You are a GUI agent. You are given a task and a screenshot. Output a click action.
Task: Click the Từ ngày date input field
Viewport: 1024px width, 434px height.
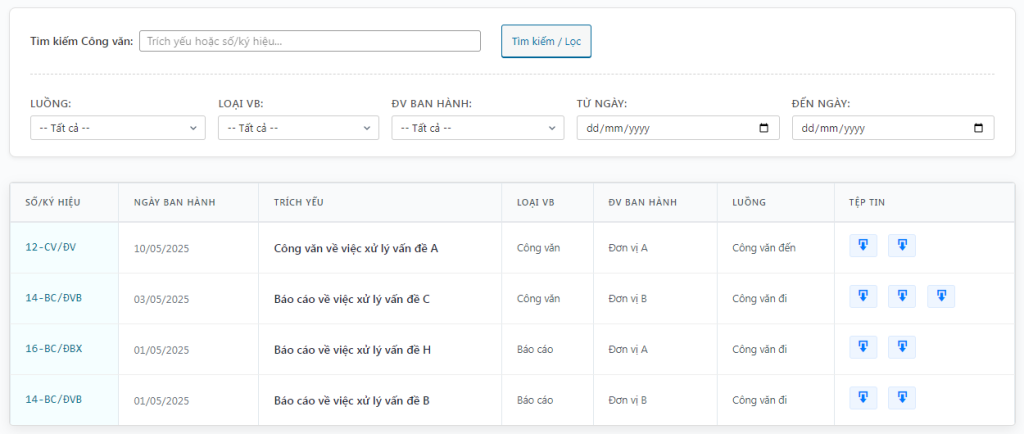point(678,128)
